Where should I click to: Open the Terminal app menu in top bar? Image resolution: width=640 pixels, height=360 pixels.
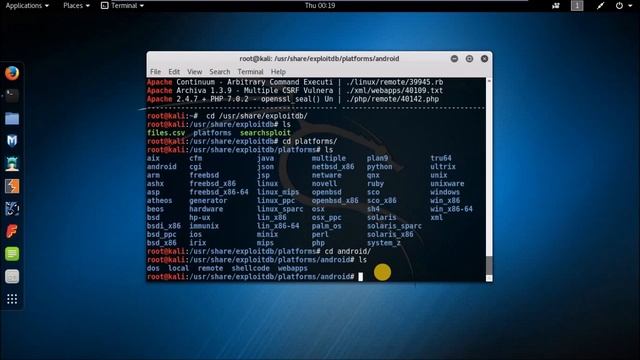pos(122,6)
